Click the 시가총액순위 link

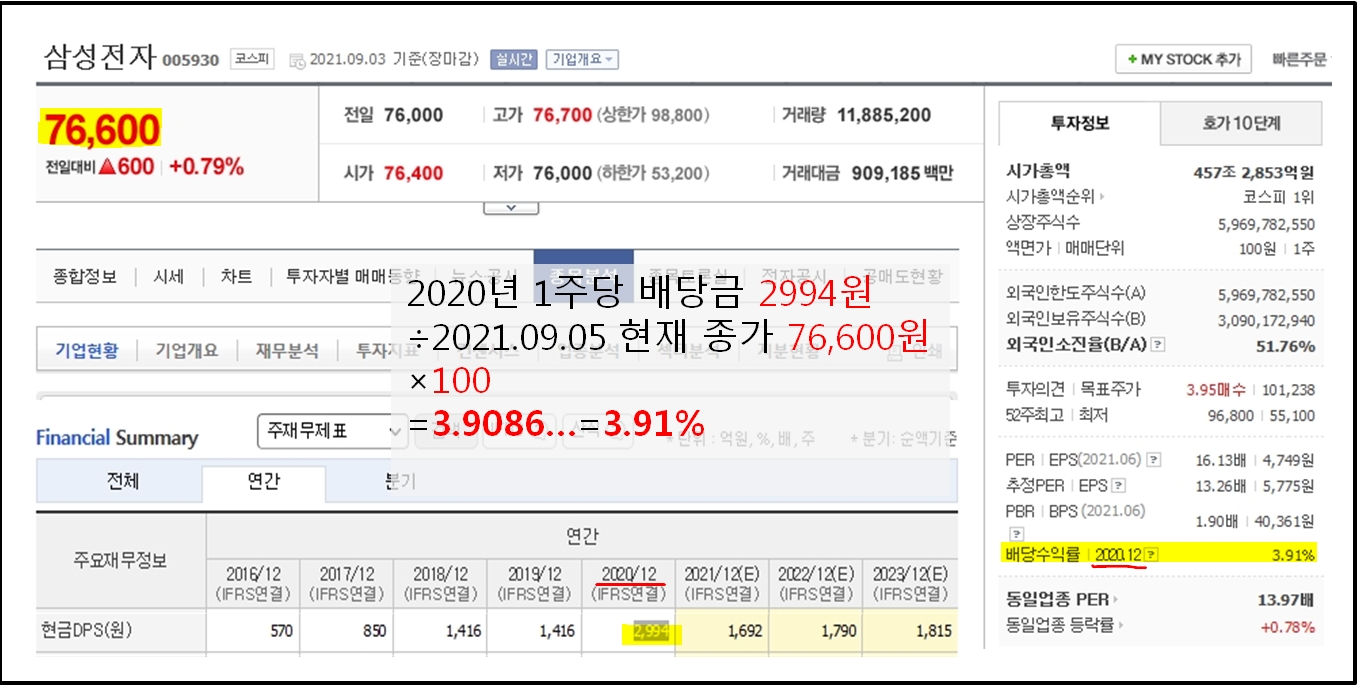click(x=1050, y=197)
